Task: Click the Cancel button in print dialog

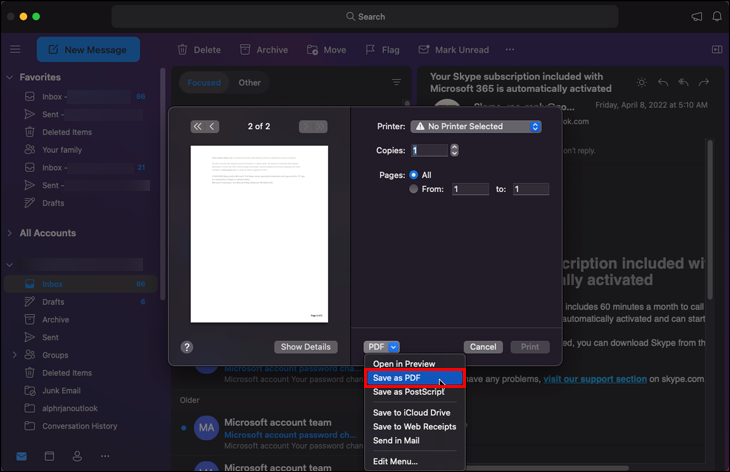Action: click(x=483, y=347)
